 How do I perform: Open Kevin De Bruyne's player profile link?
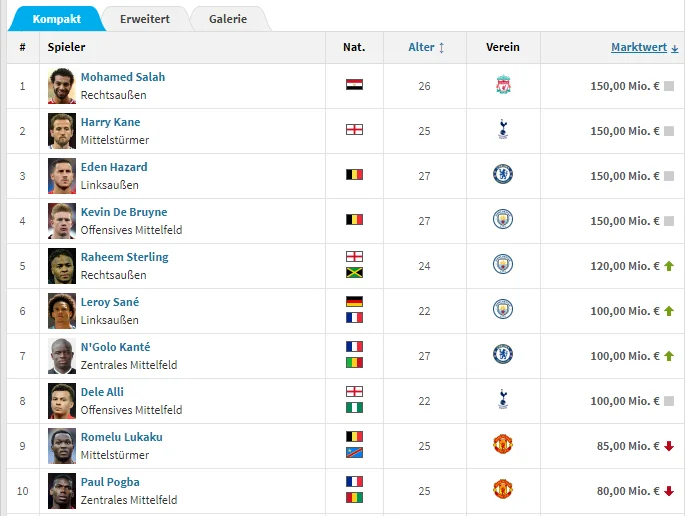[x=124, y=212]
